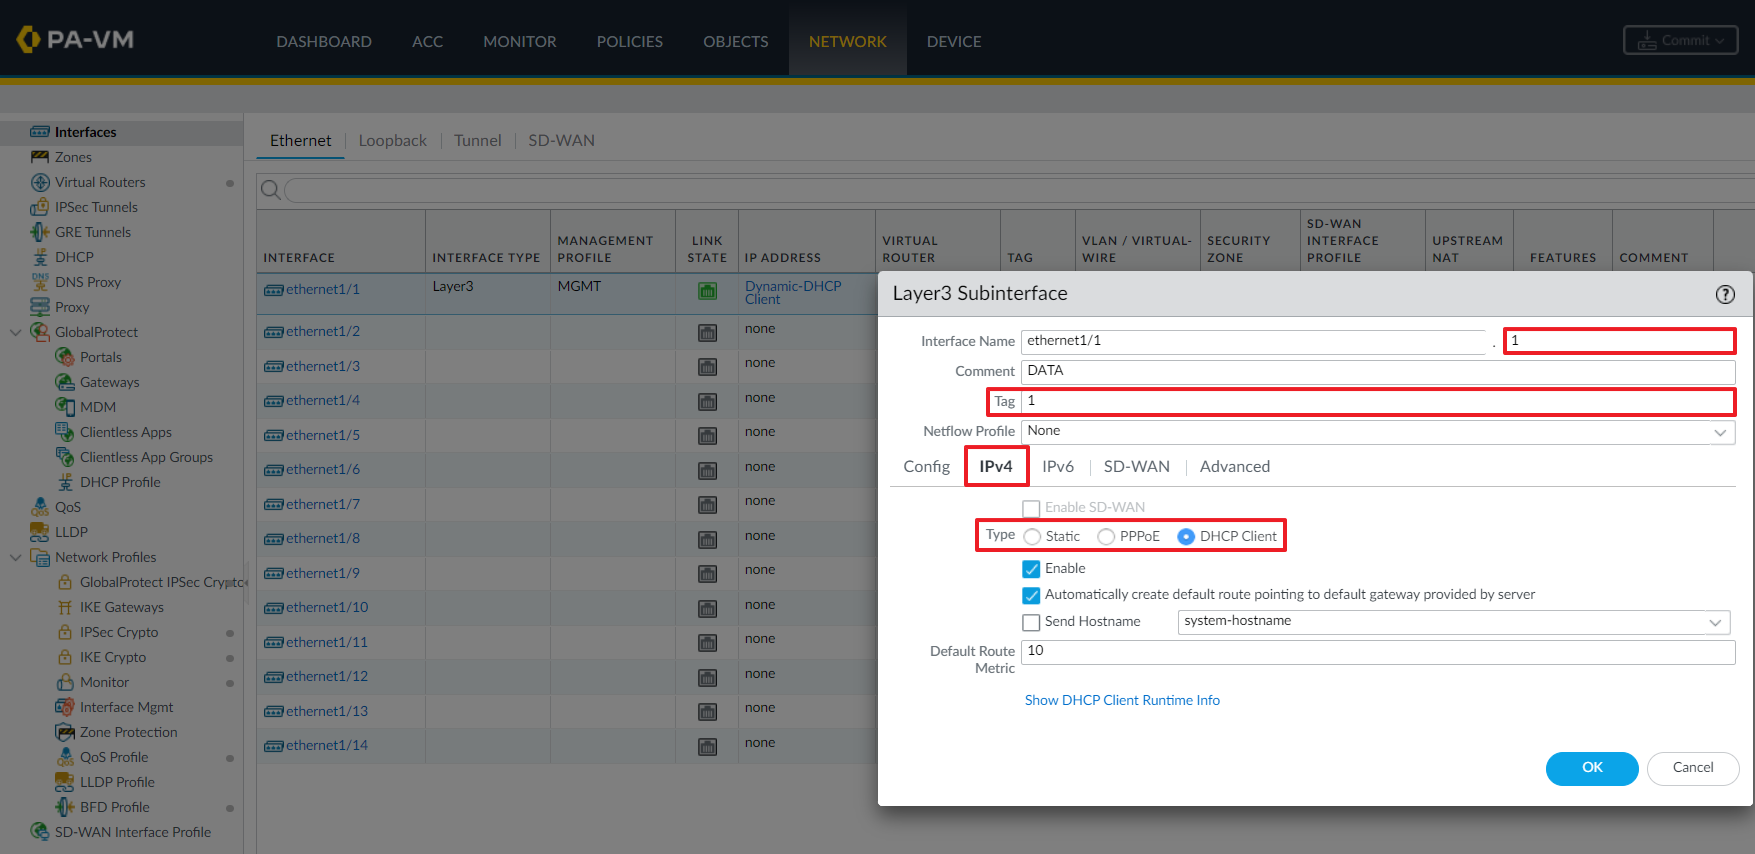Click the QoS icon in sidebar

[x=40, y=507]
